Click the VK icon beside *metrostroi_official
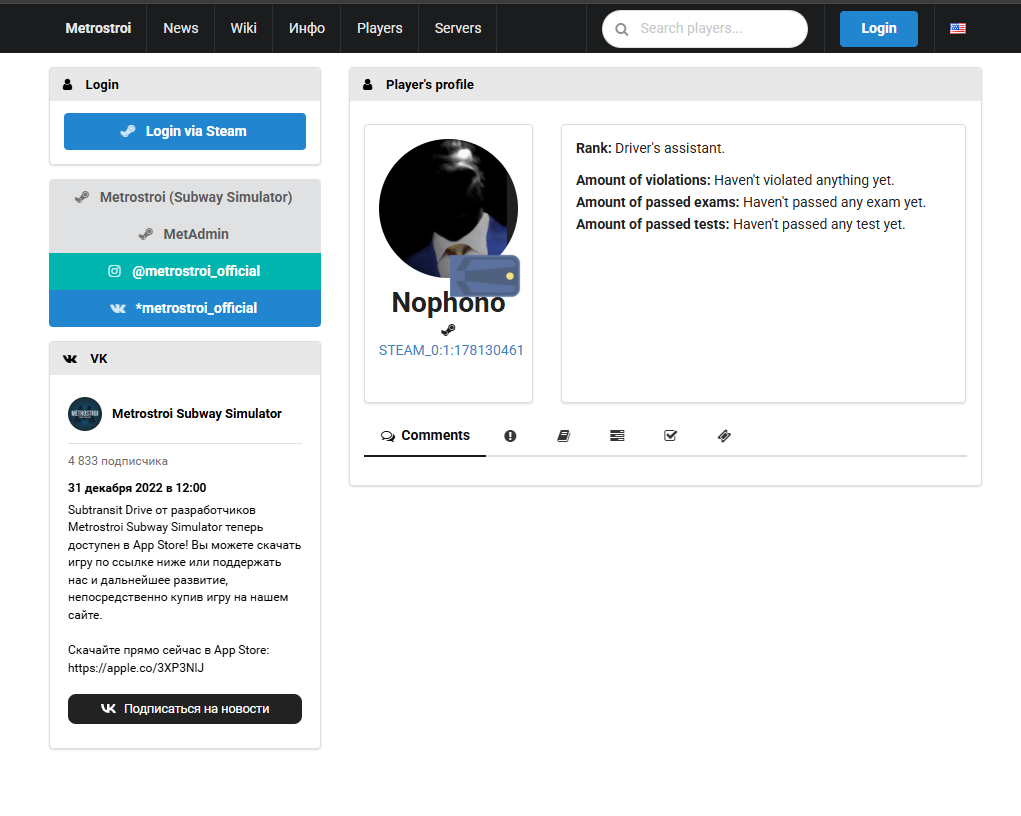 (118, 309)
